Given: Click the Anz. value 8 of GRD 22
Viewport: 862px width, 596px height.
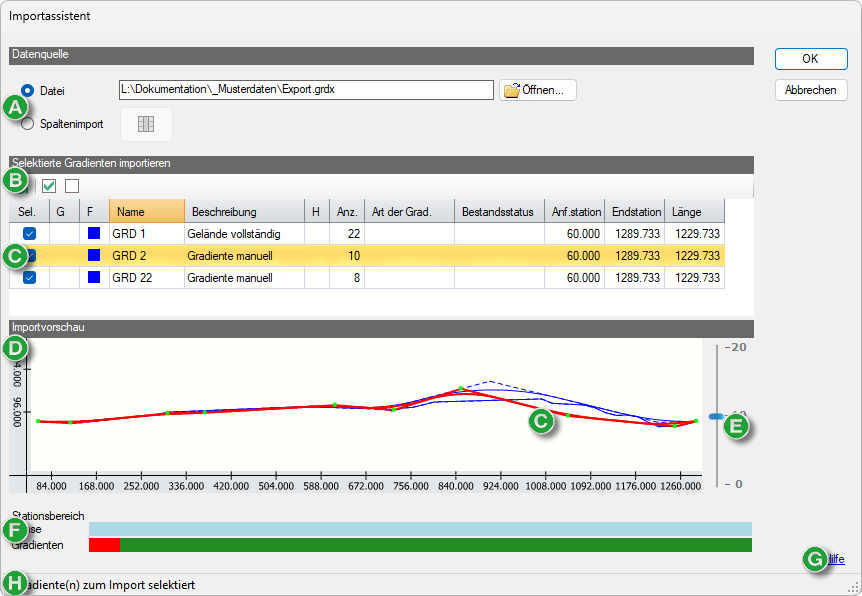Looking at the screenshot, I should 347,278.
